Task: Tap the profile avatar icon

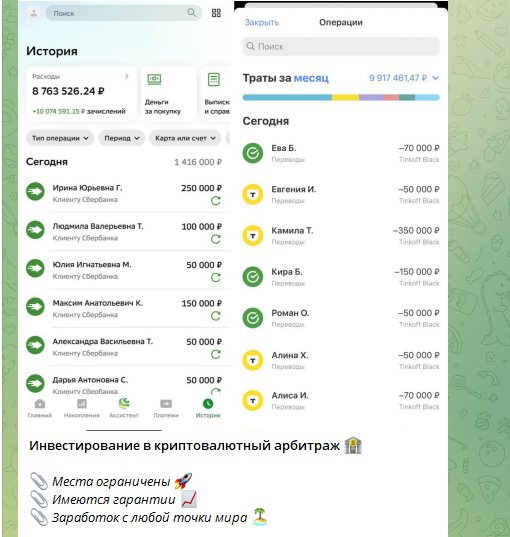Action: click(34, 13)
